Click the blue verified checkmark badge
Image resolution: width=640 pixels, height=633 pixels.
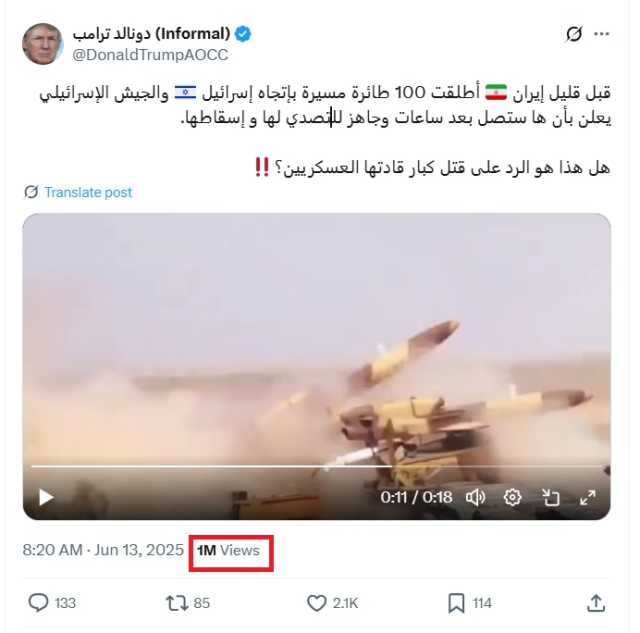click(243, 34)
